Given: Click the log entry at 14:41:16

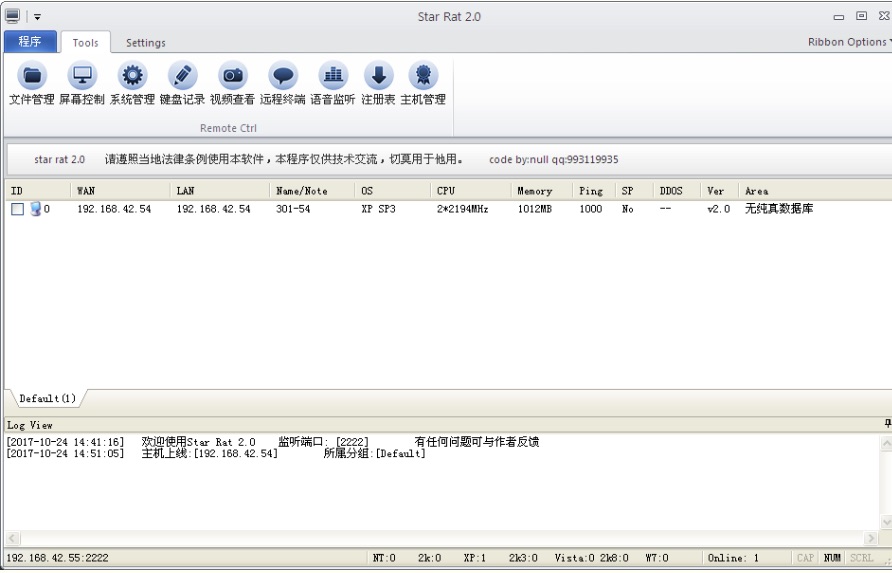Looking at the screenshot, I should tap(272, 442).
